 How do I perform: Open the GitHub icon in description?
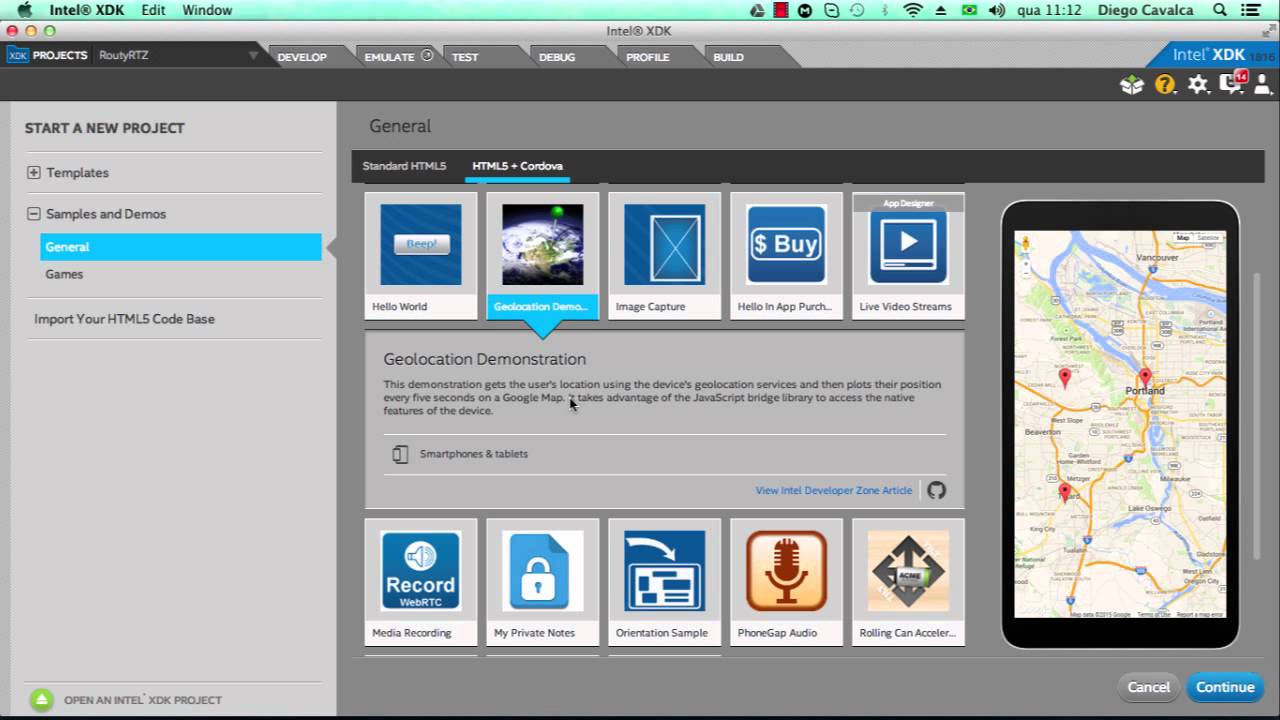(x=936, y=490)
